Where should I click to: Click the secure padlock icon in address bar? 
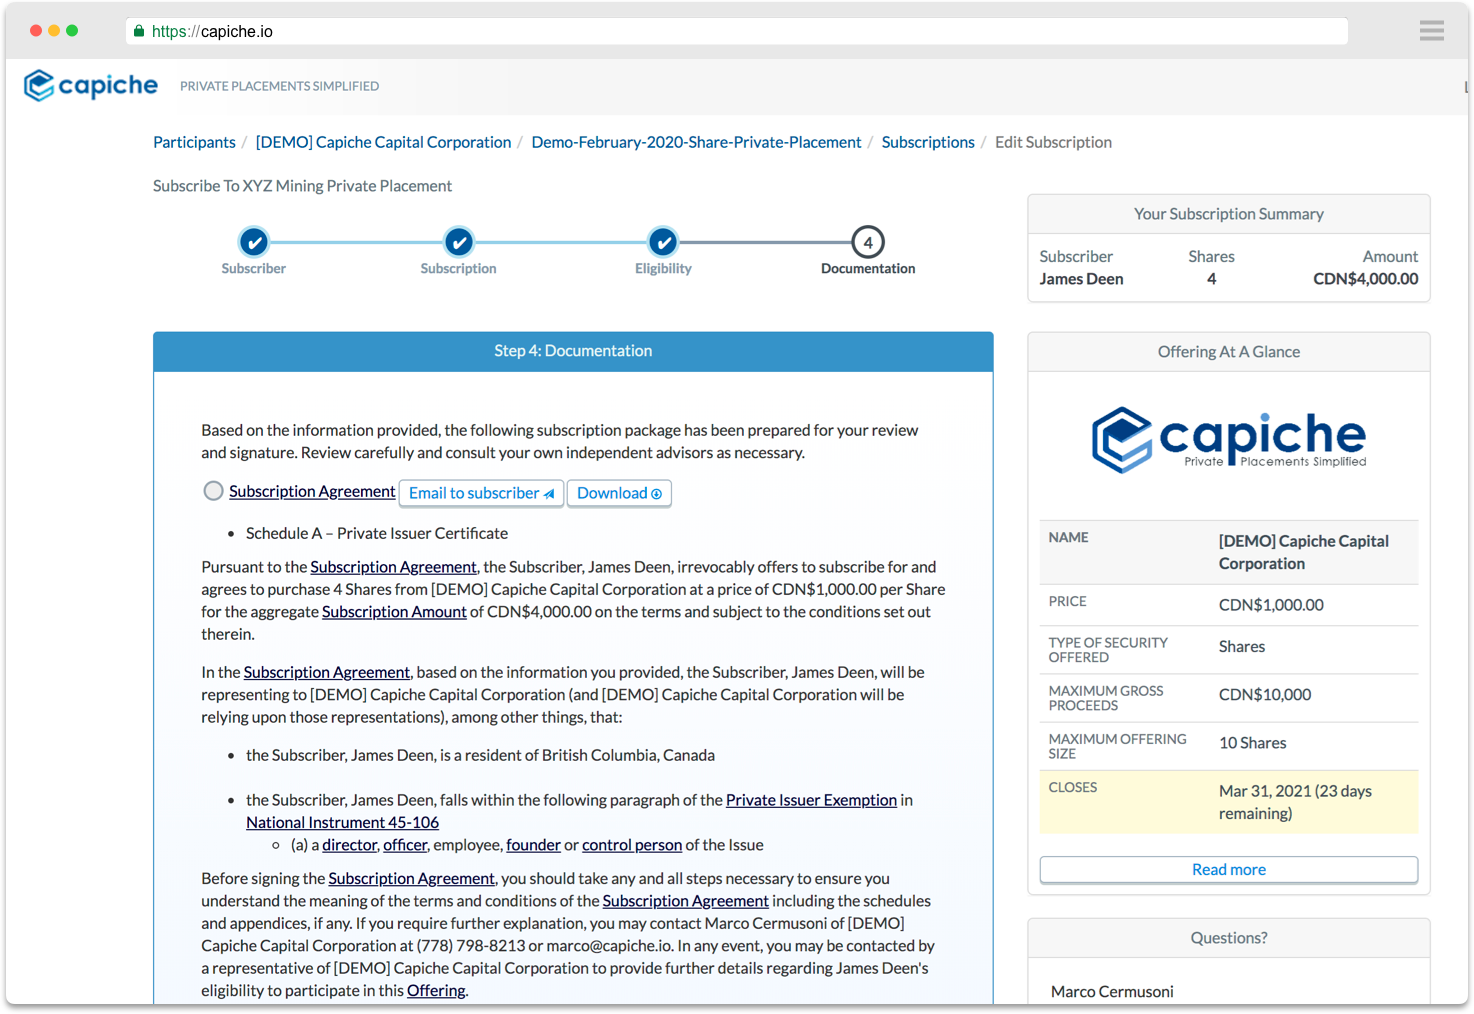139,31
